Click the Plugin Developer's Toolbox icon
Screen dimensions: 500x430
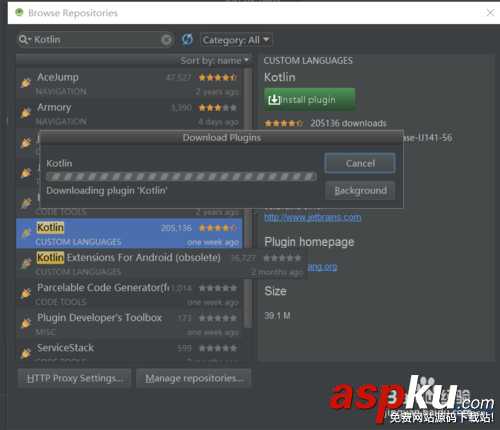point(26,323)
